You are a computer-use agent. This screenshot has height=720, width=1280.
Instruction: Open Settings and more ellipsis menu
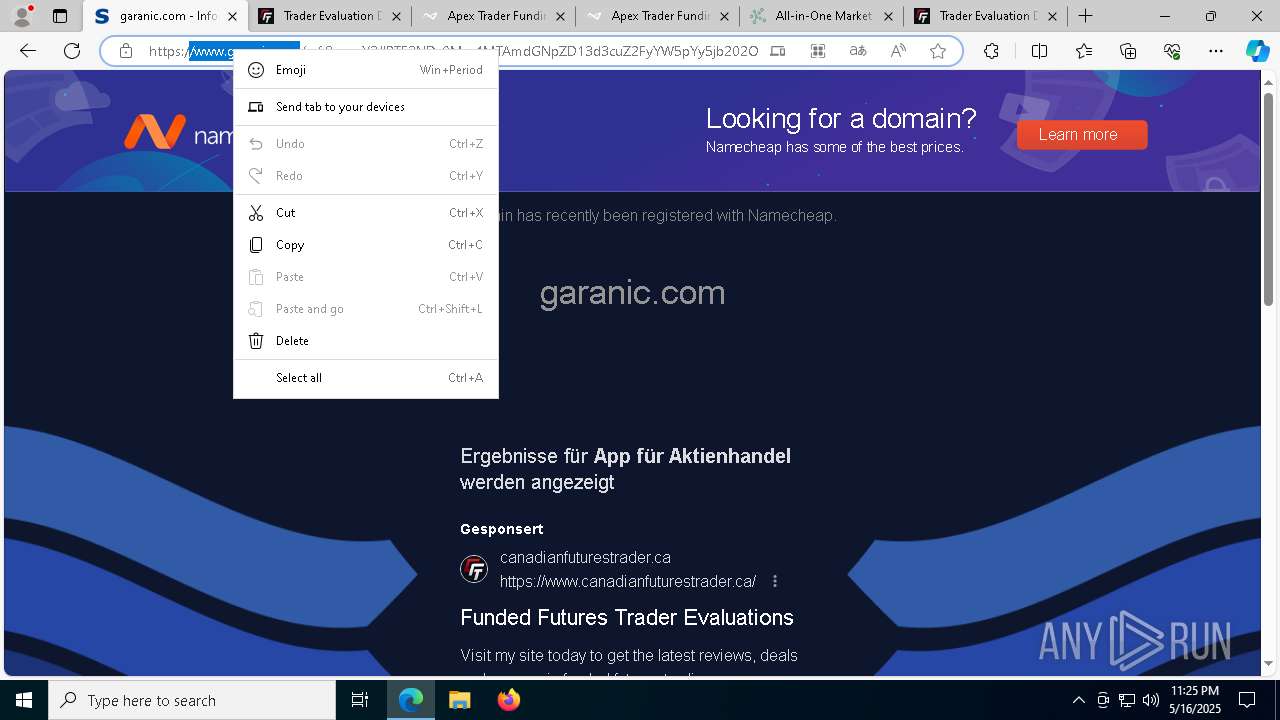click(x=1216, y=51)
